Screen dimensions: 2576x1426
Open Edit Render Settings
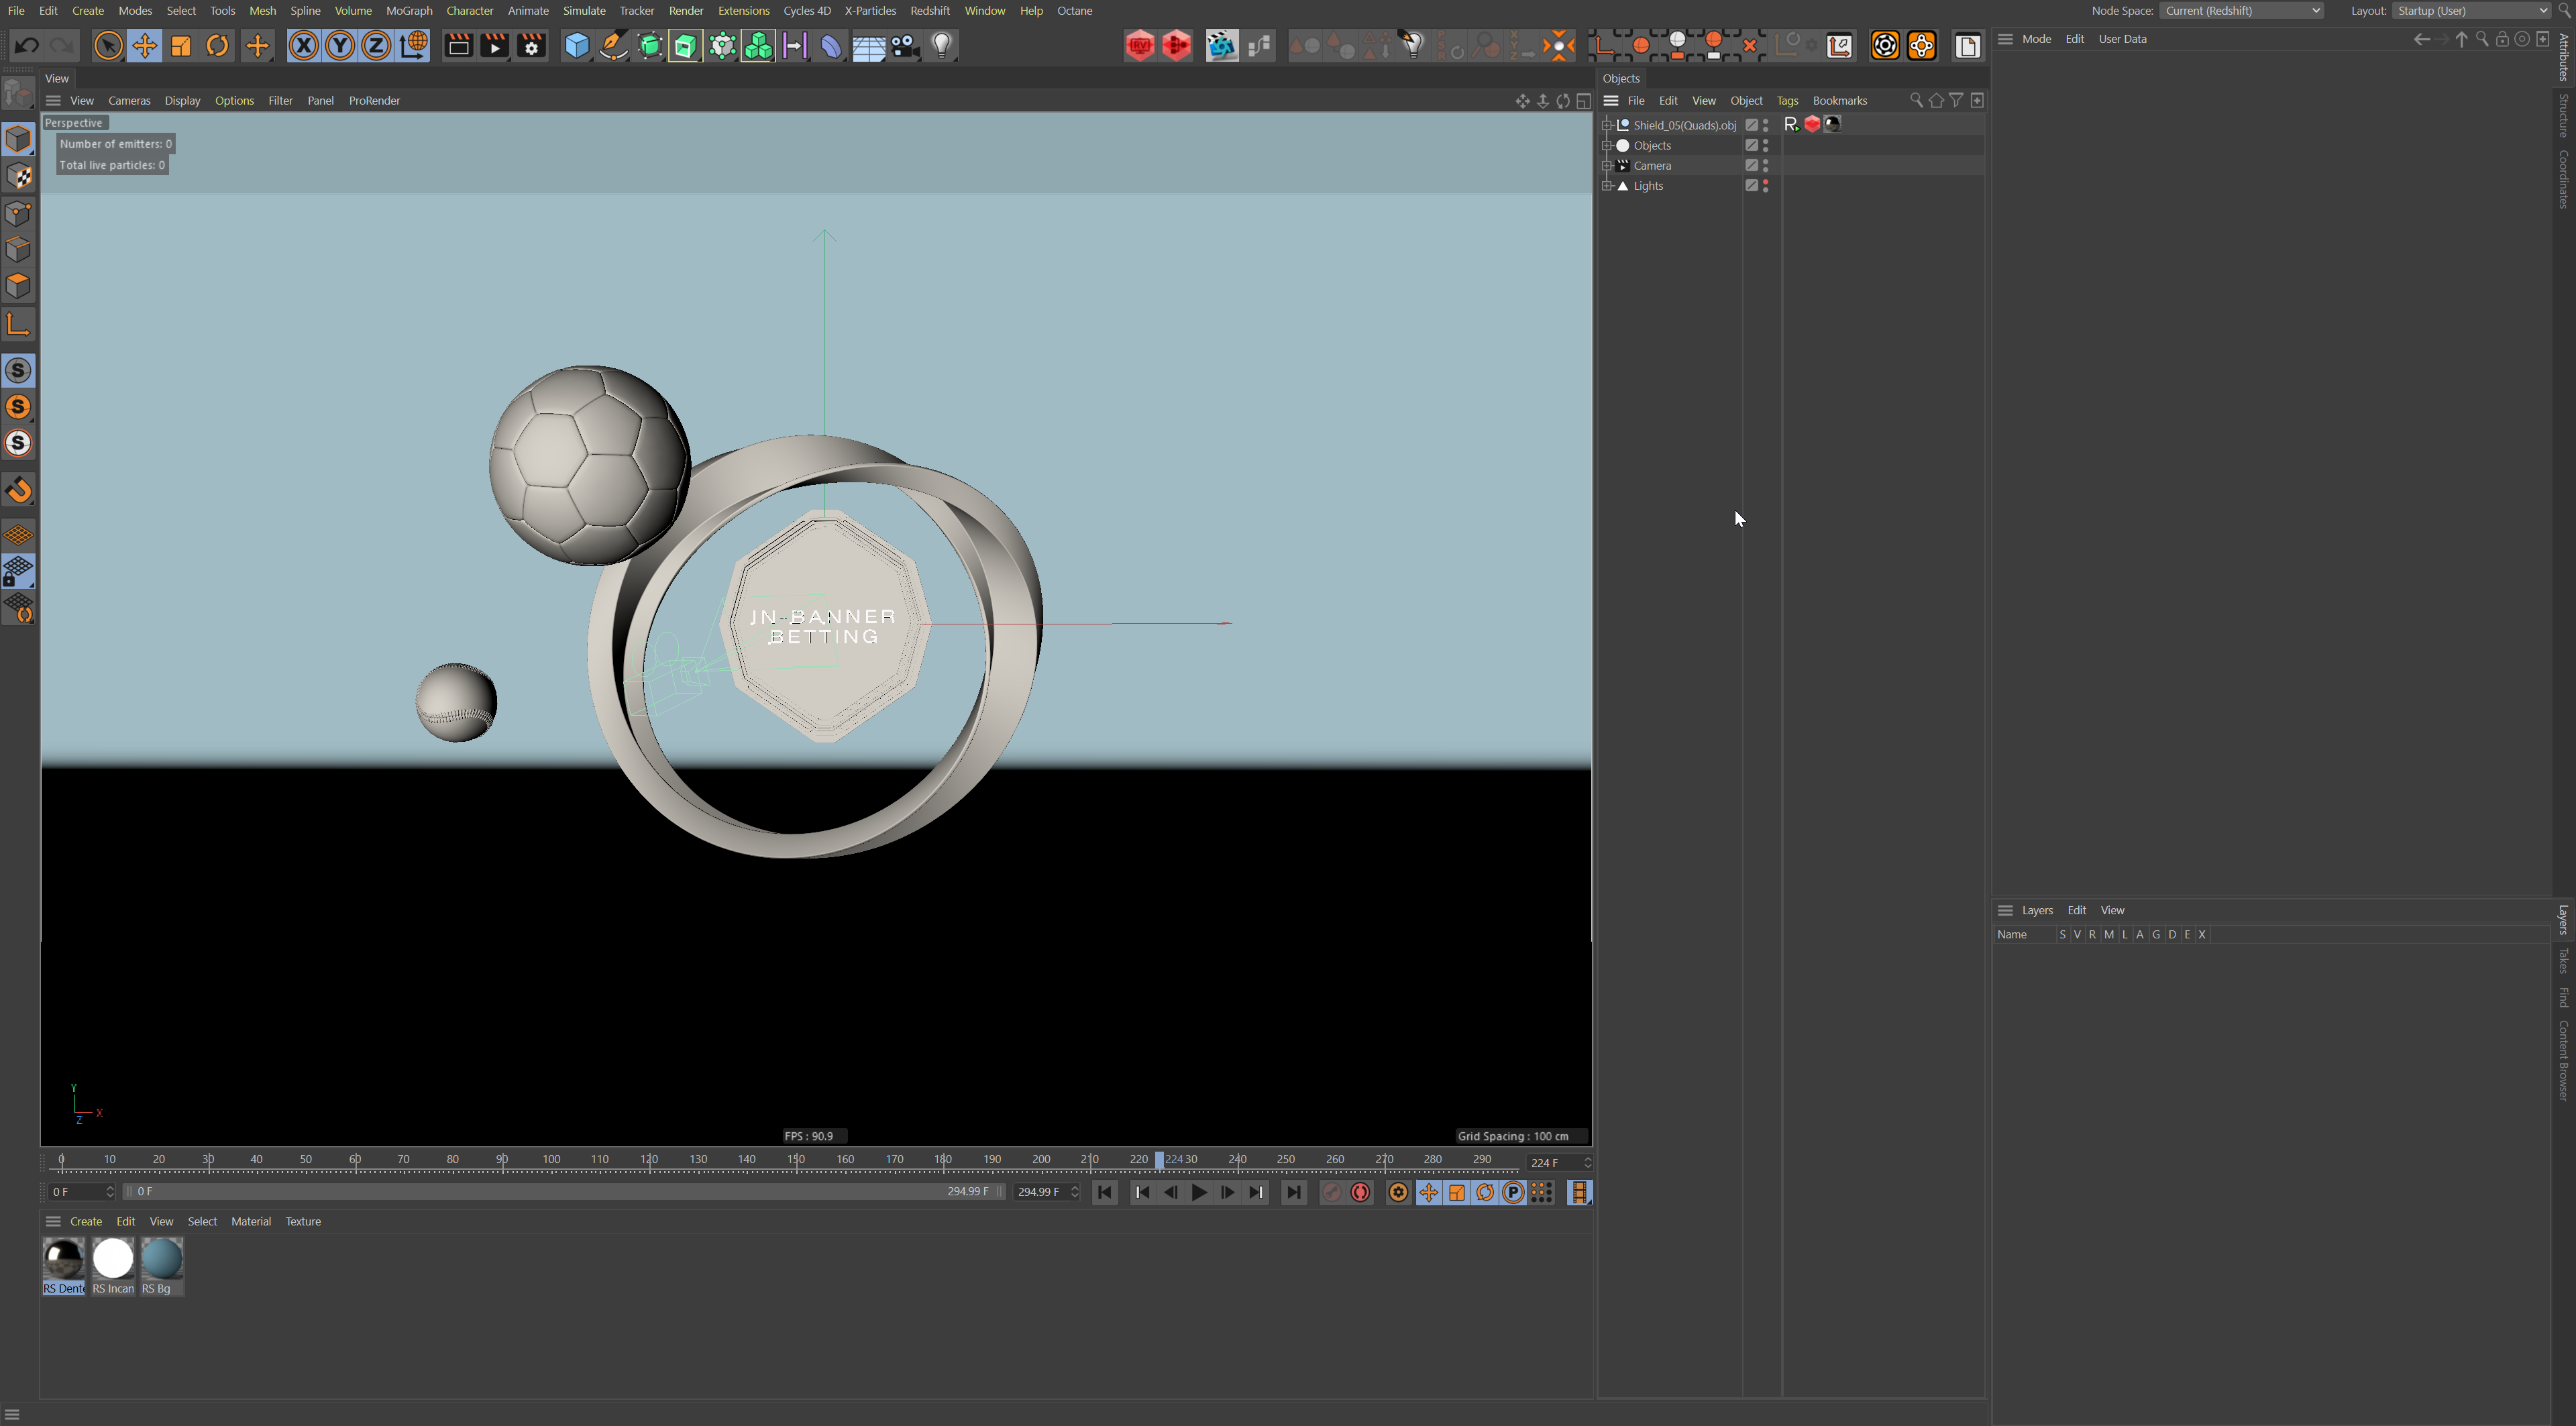531,46
